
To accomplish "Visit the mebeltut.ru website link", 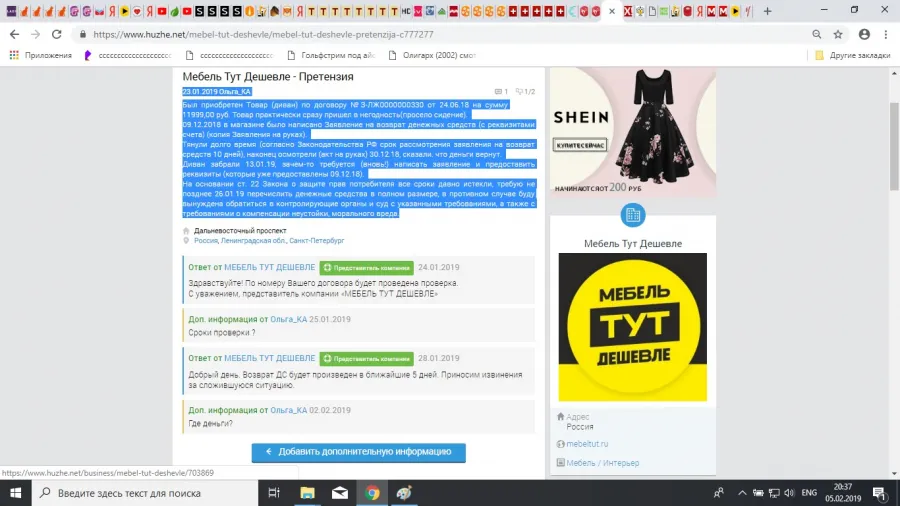I will (587, 444).
